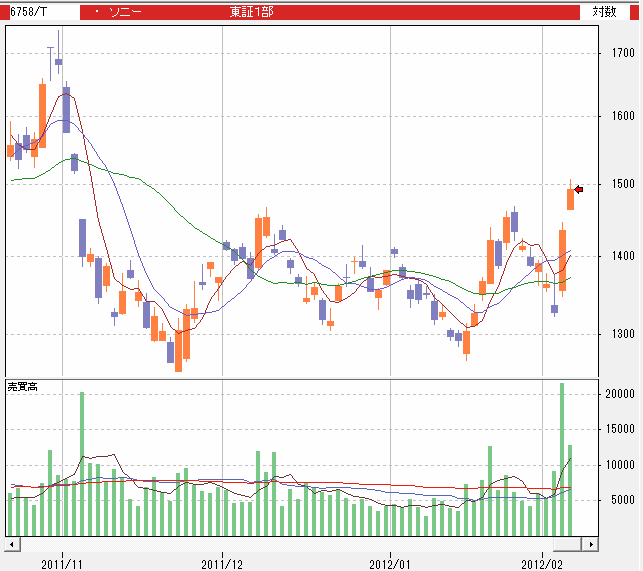Click the 1300 price axis label

point(623,334)
